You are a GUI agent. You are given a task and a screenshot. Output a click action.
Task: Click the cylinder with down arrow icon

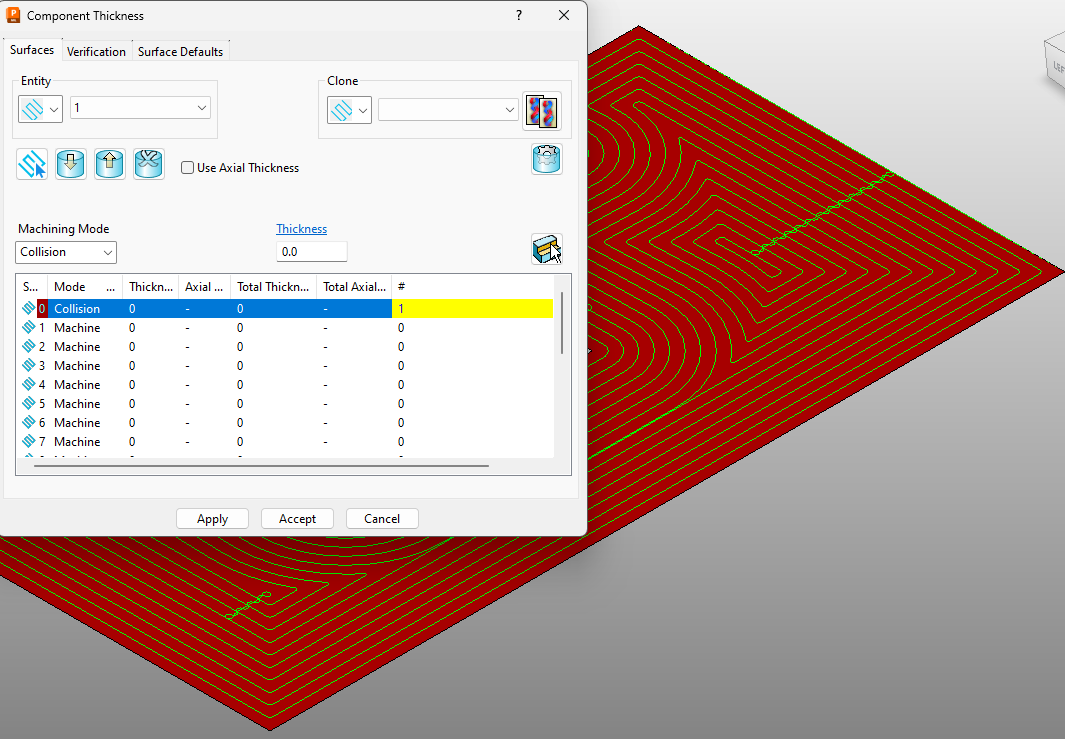[x=70, y=163]
